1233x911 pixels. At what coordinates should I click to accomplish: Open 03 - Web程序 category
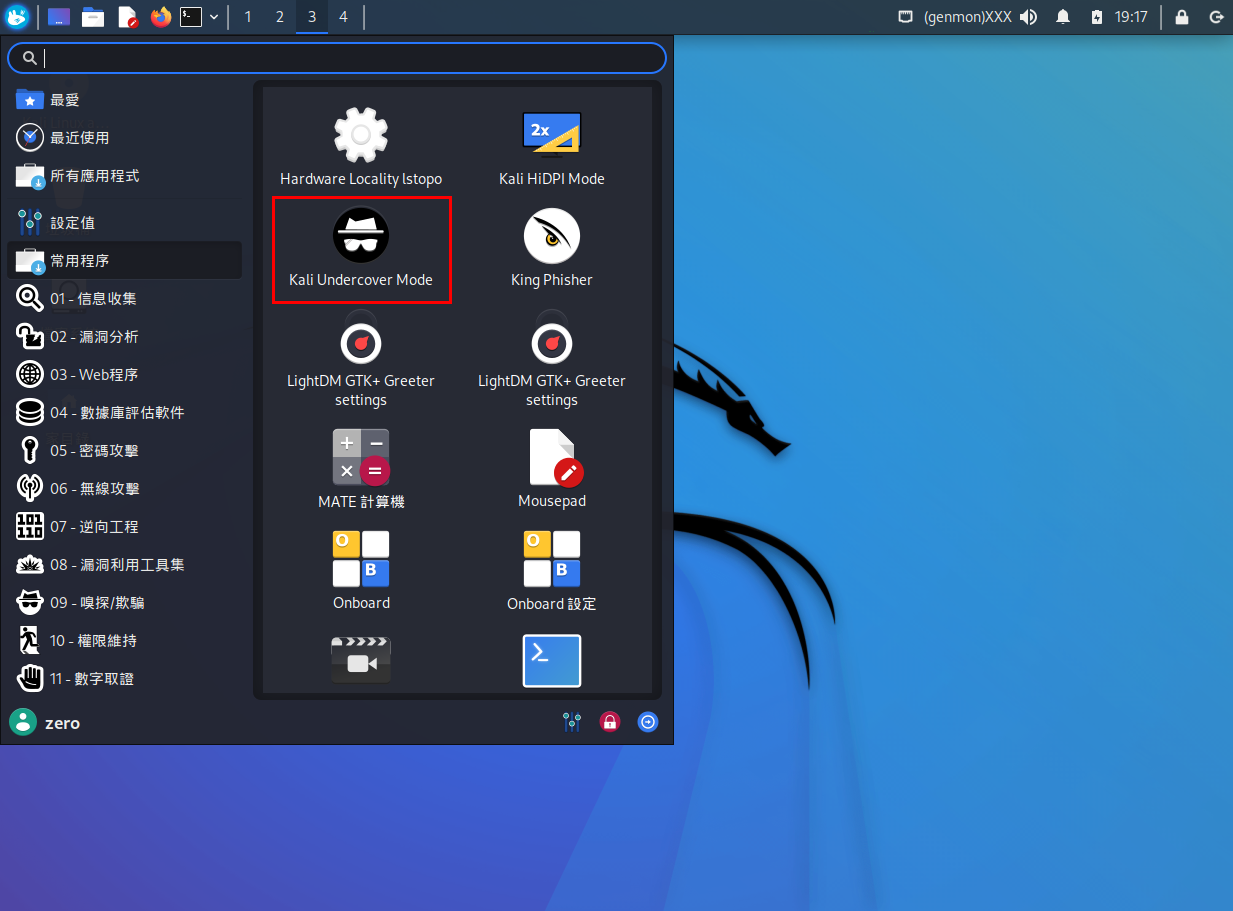click(124, 375)
